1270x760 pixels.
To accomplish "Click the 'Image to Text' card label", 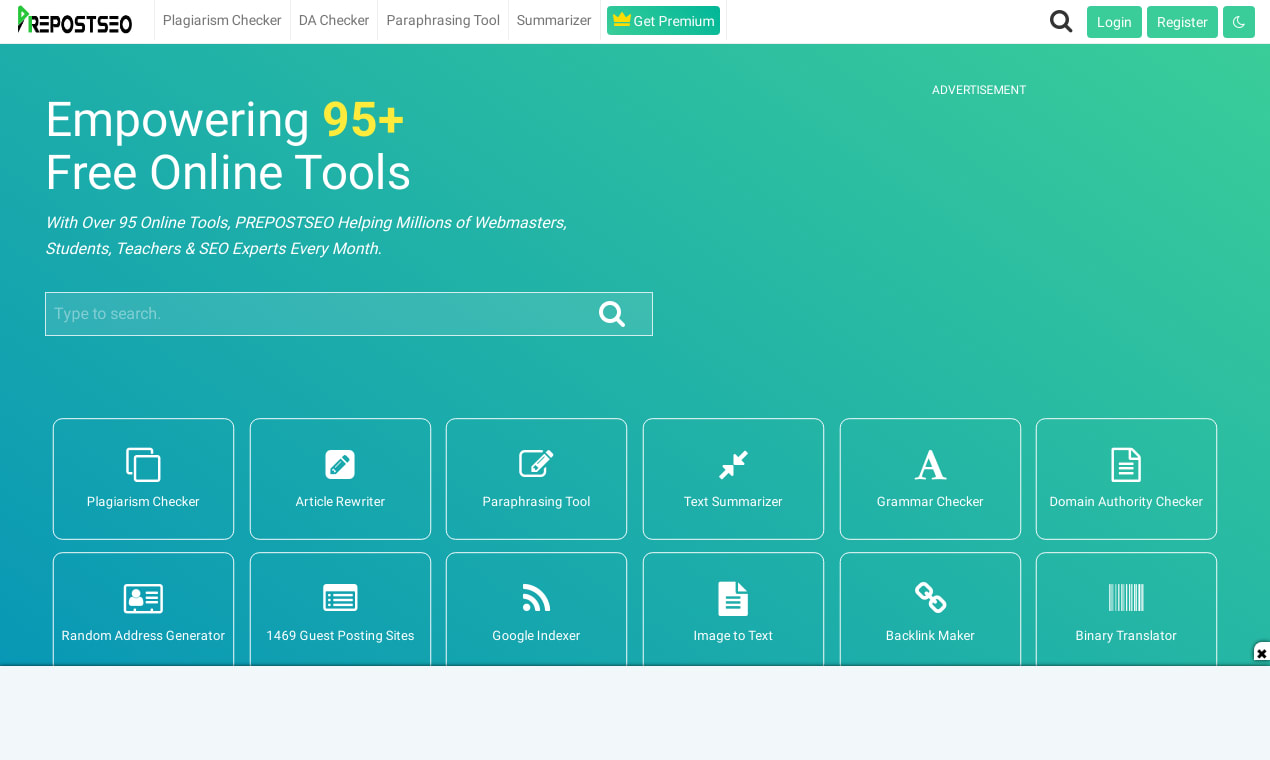I will (733, 636).
